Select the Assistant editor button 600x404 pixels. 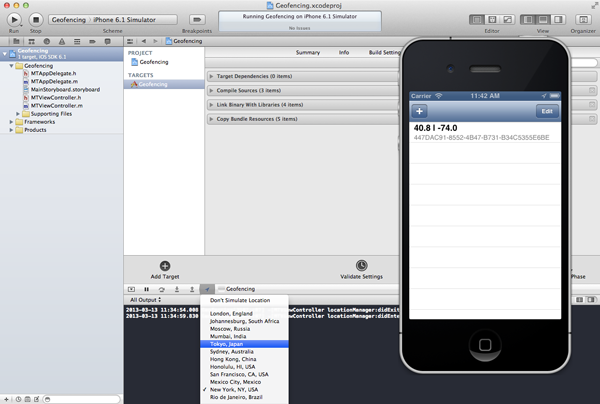coord(492,20)
